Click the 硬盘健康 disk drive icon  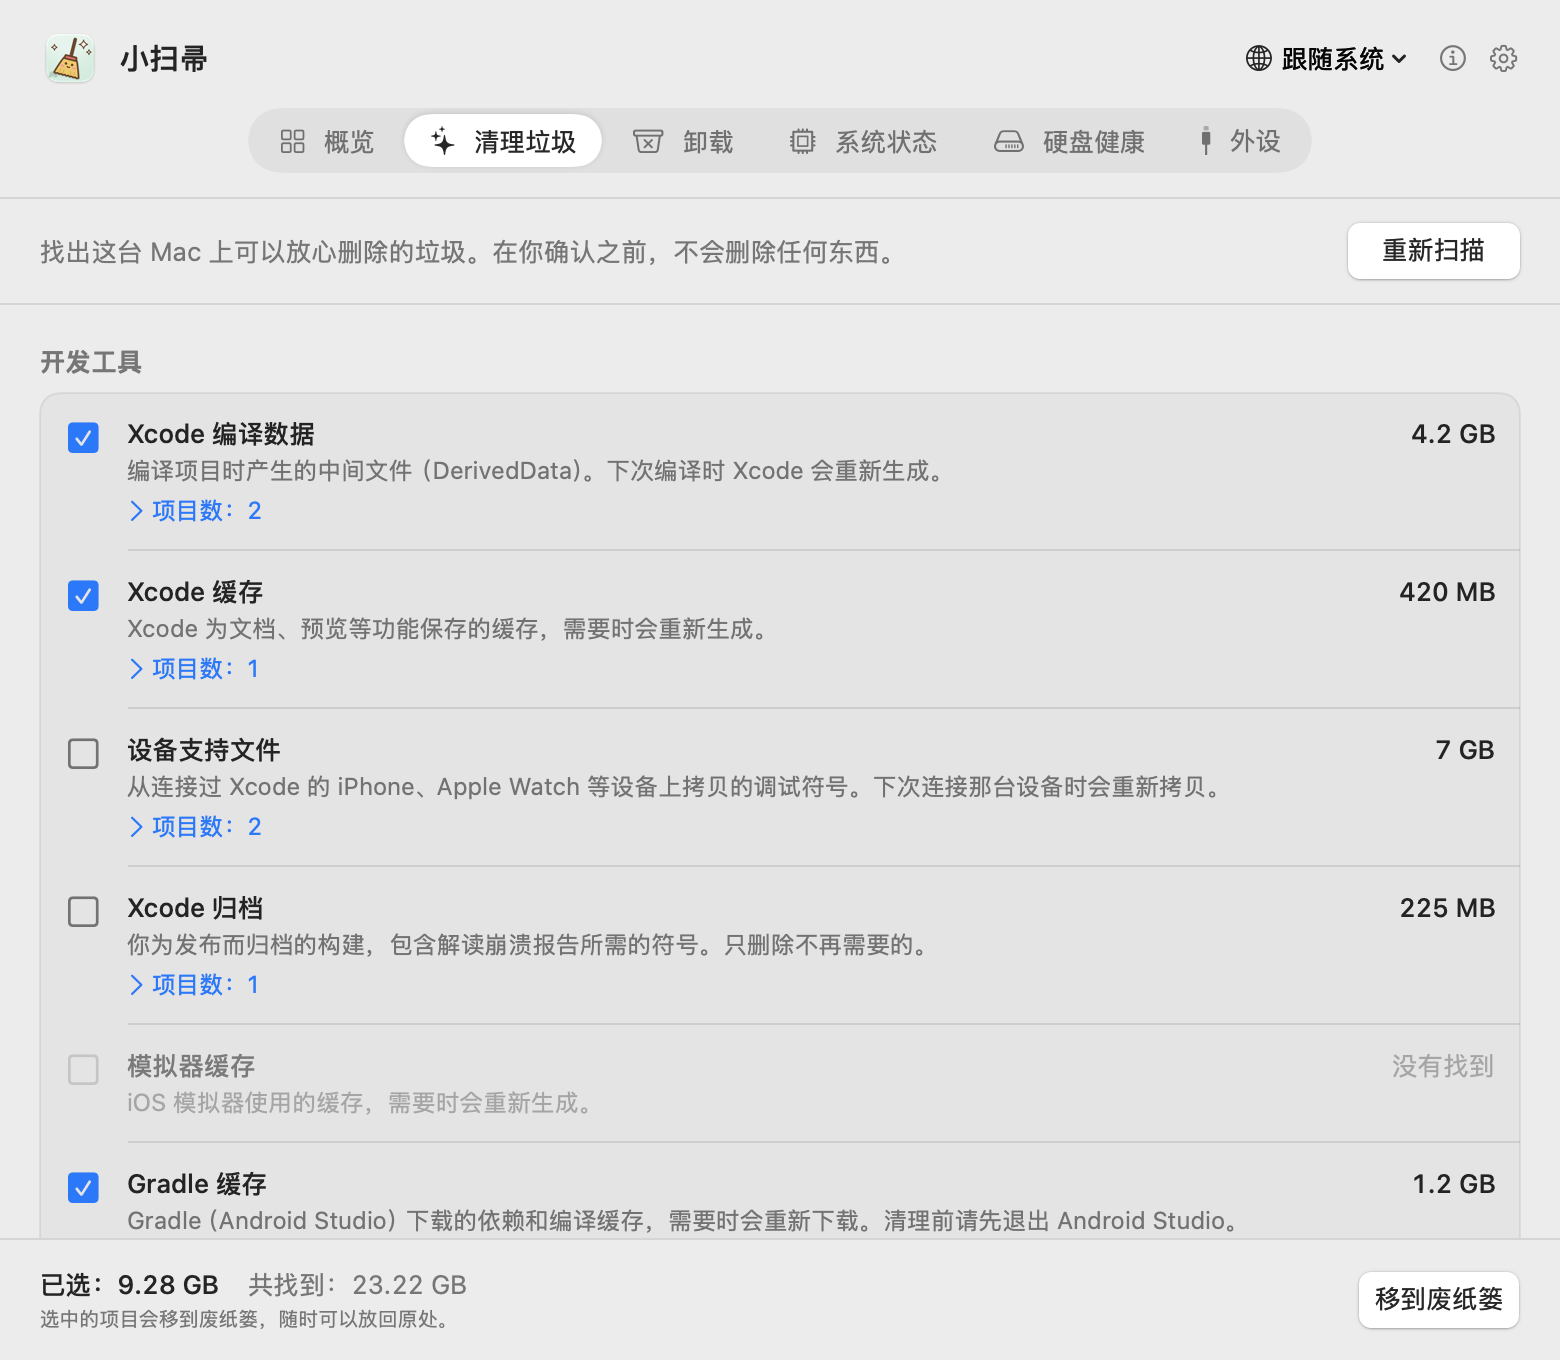[1008, 142]
